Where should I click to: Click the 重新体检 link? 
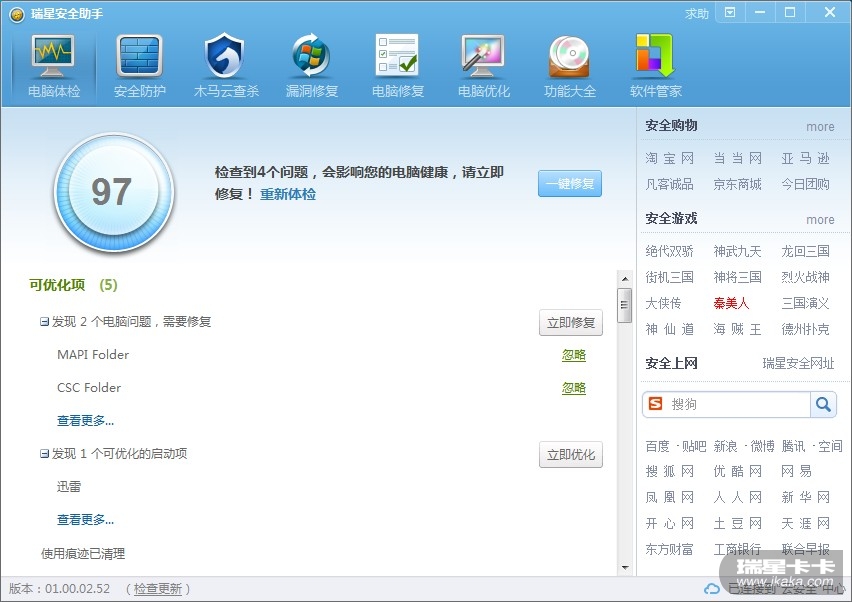click(x=287, y=194)
